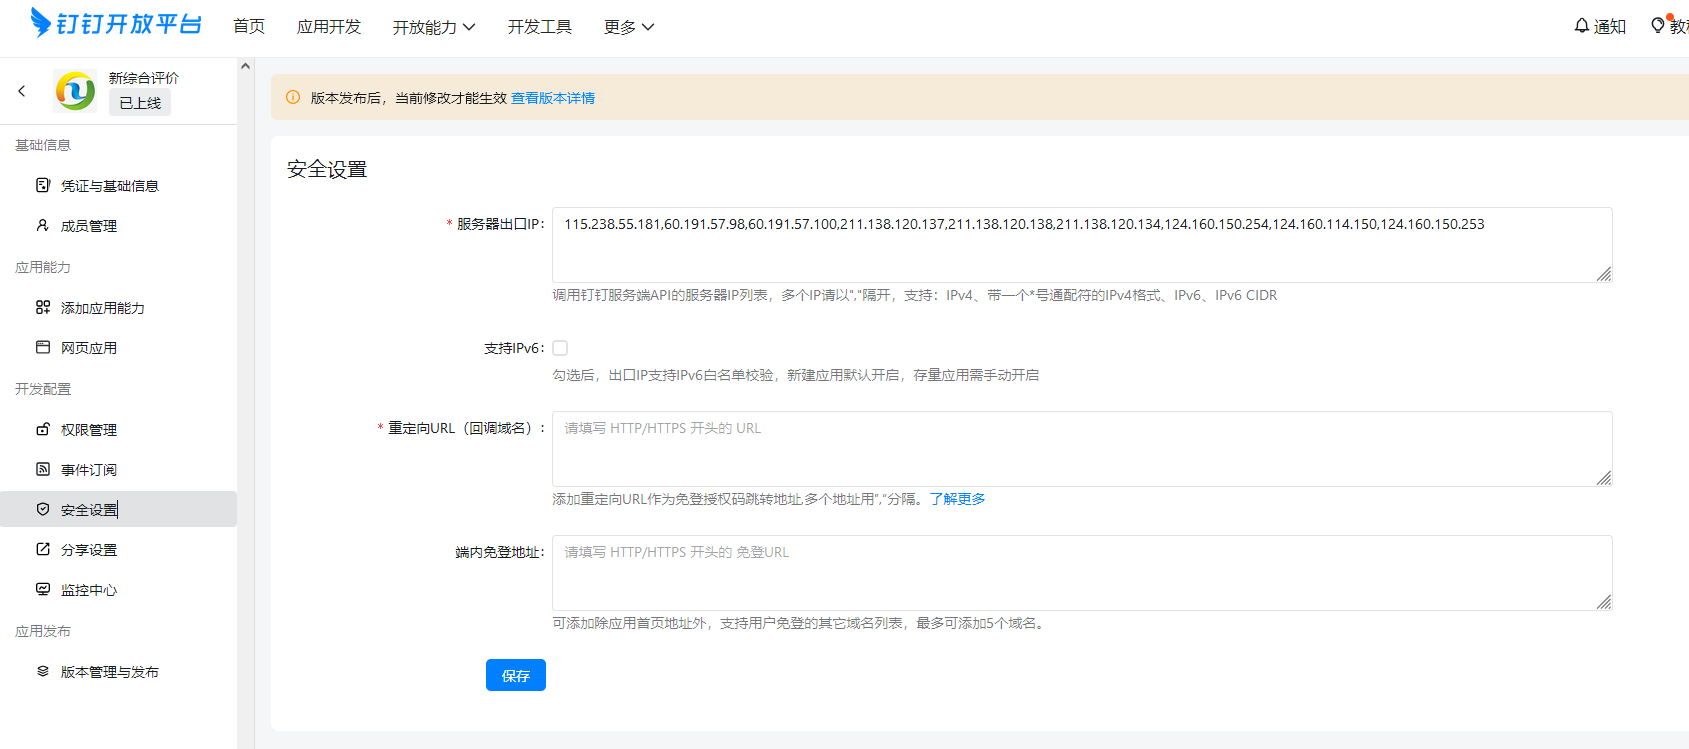Enable the 支持IPv6 checkbox
The width and height of the screenshot is (1689, 749).
560,348
